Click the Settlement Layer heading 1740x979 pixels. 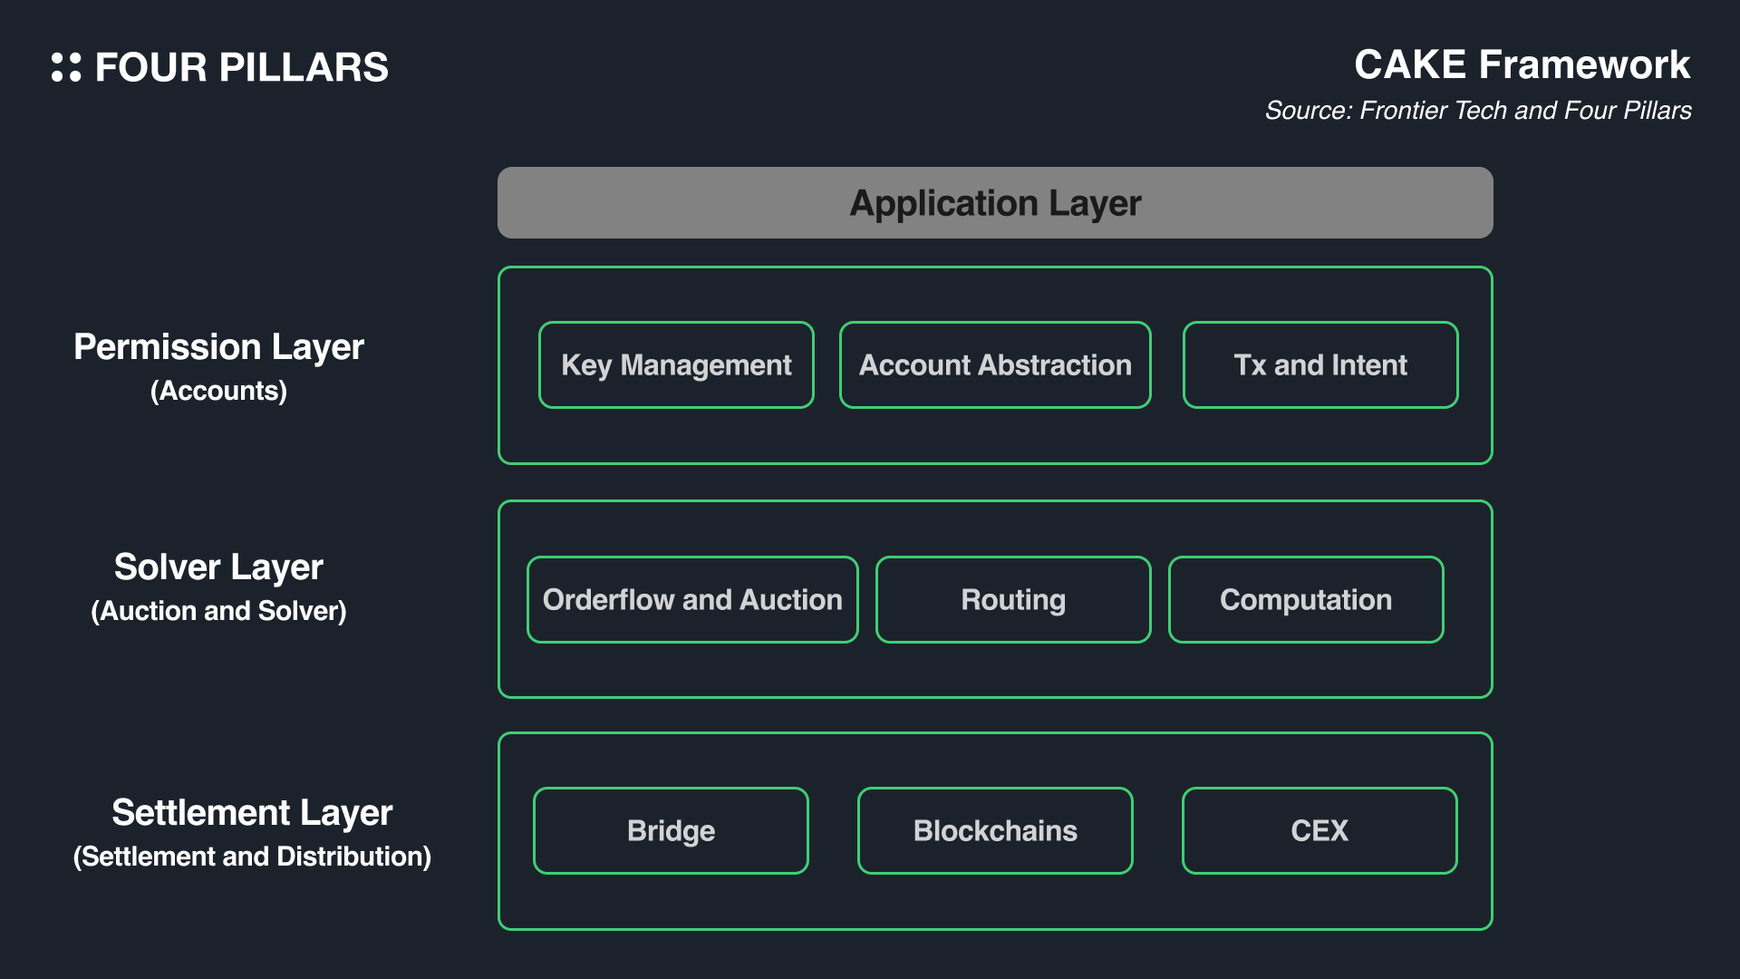(x=251, y=813)
